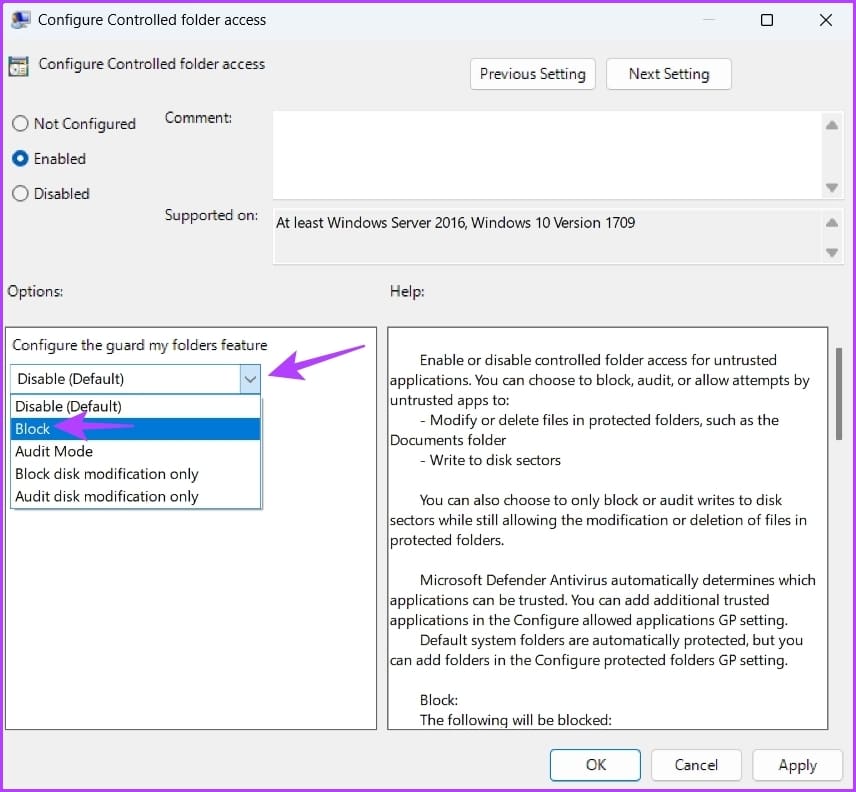Click the 'Help:' label
The width and height of the screenshot is (856, 792).
click(x=407, y=291)
